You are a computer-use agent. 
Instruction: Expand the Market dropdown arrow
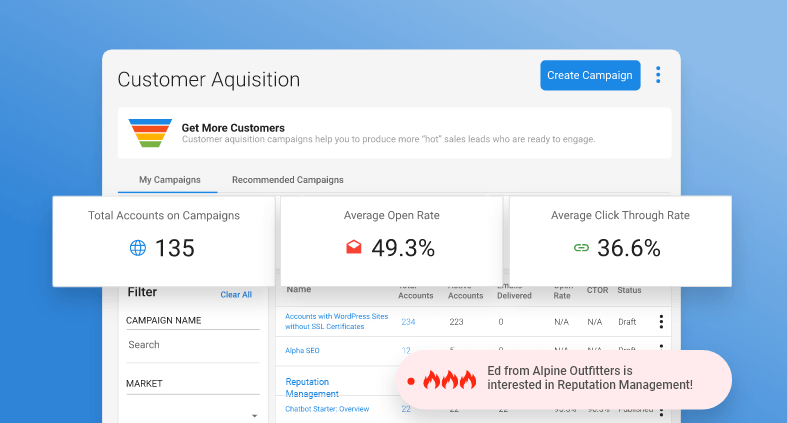pos(254,415)
